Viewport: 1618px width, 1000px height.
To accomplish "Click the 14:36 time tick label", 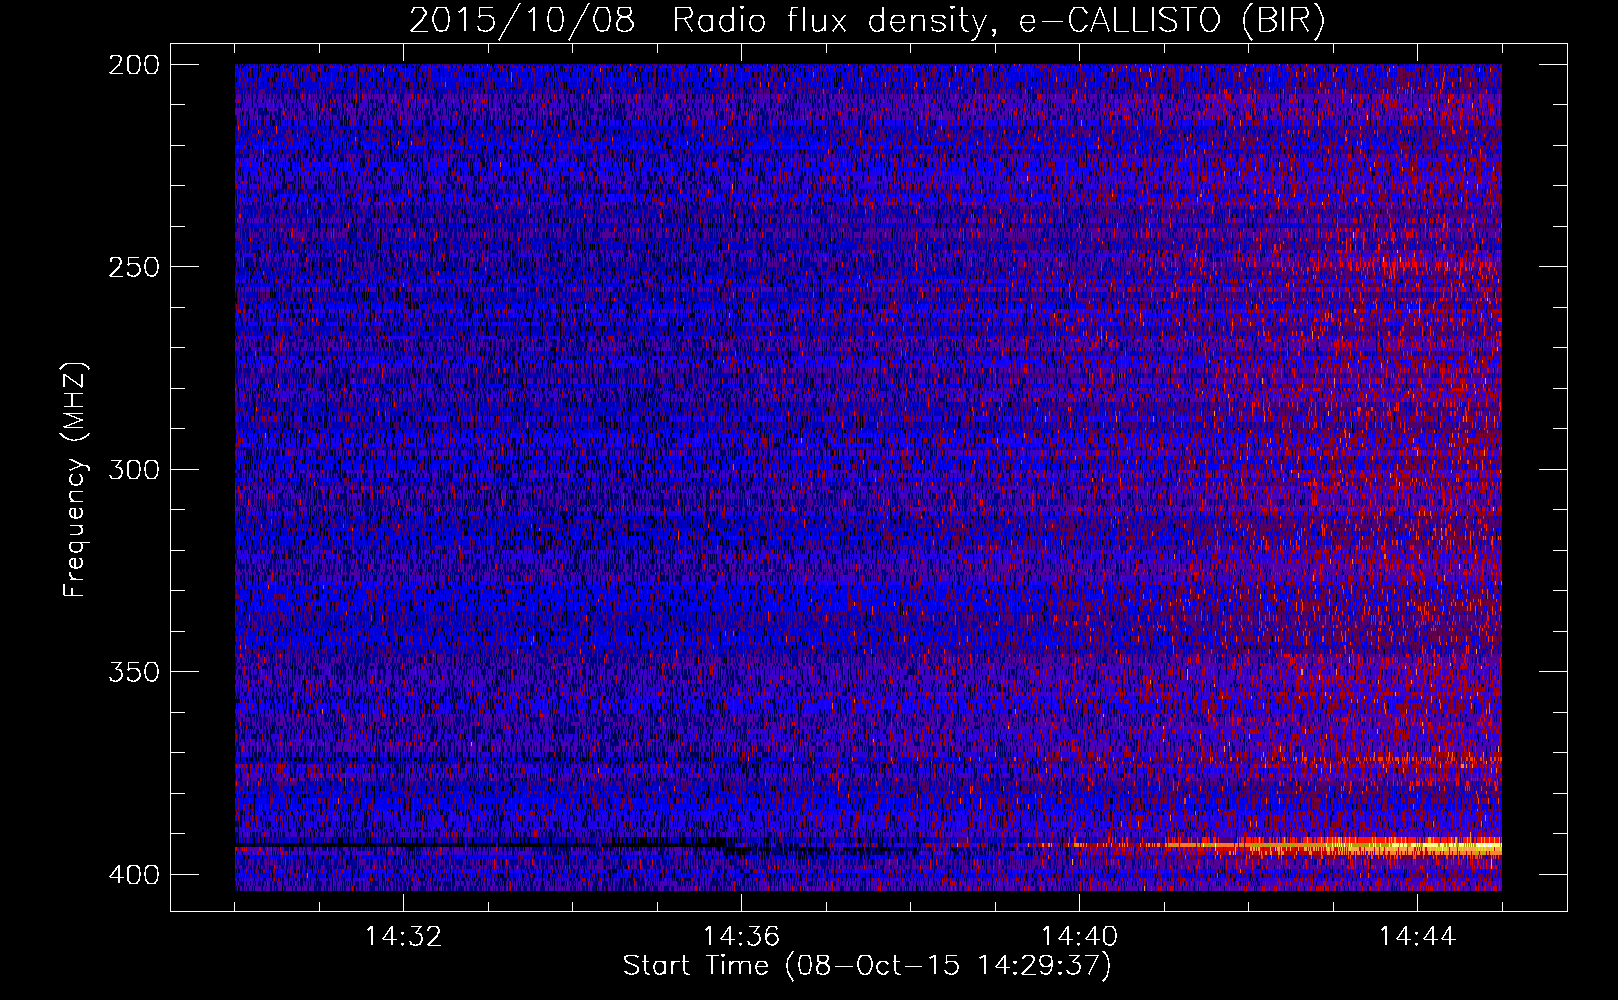I will click(741, 937).
